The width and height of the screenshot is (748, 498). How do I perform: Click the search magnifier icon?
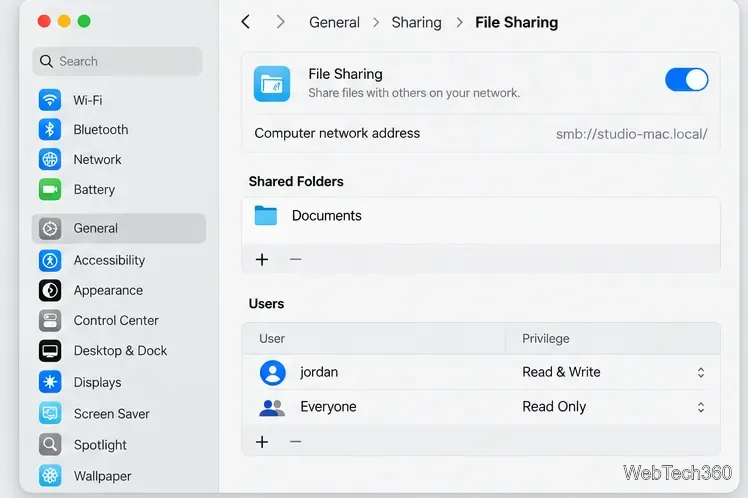[x=46, y=61]
